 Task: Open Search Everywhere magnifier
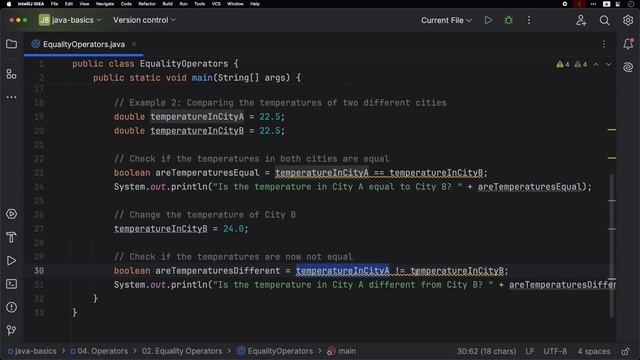[x=604, y=20]
